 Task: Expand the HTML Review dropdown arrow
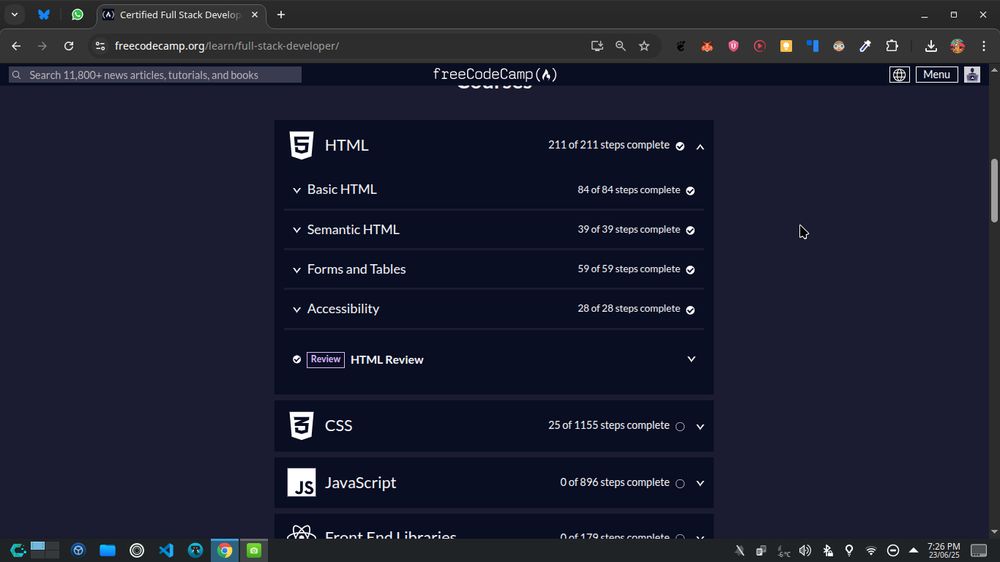click(691, 359)
